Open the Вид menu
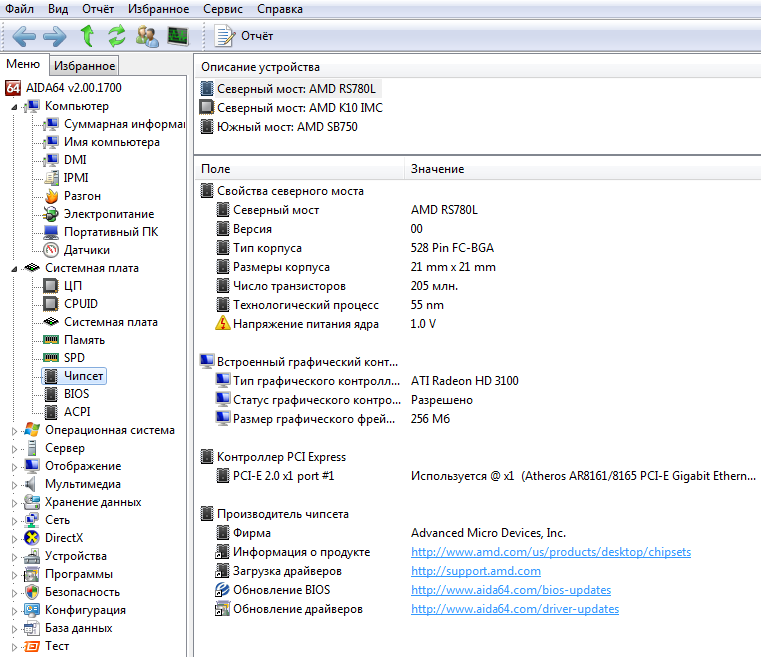The width and height of the screenshot is (761, 657). point(58,9)
